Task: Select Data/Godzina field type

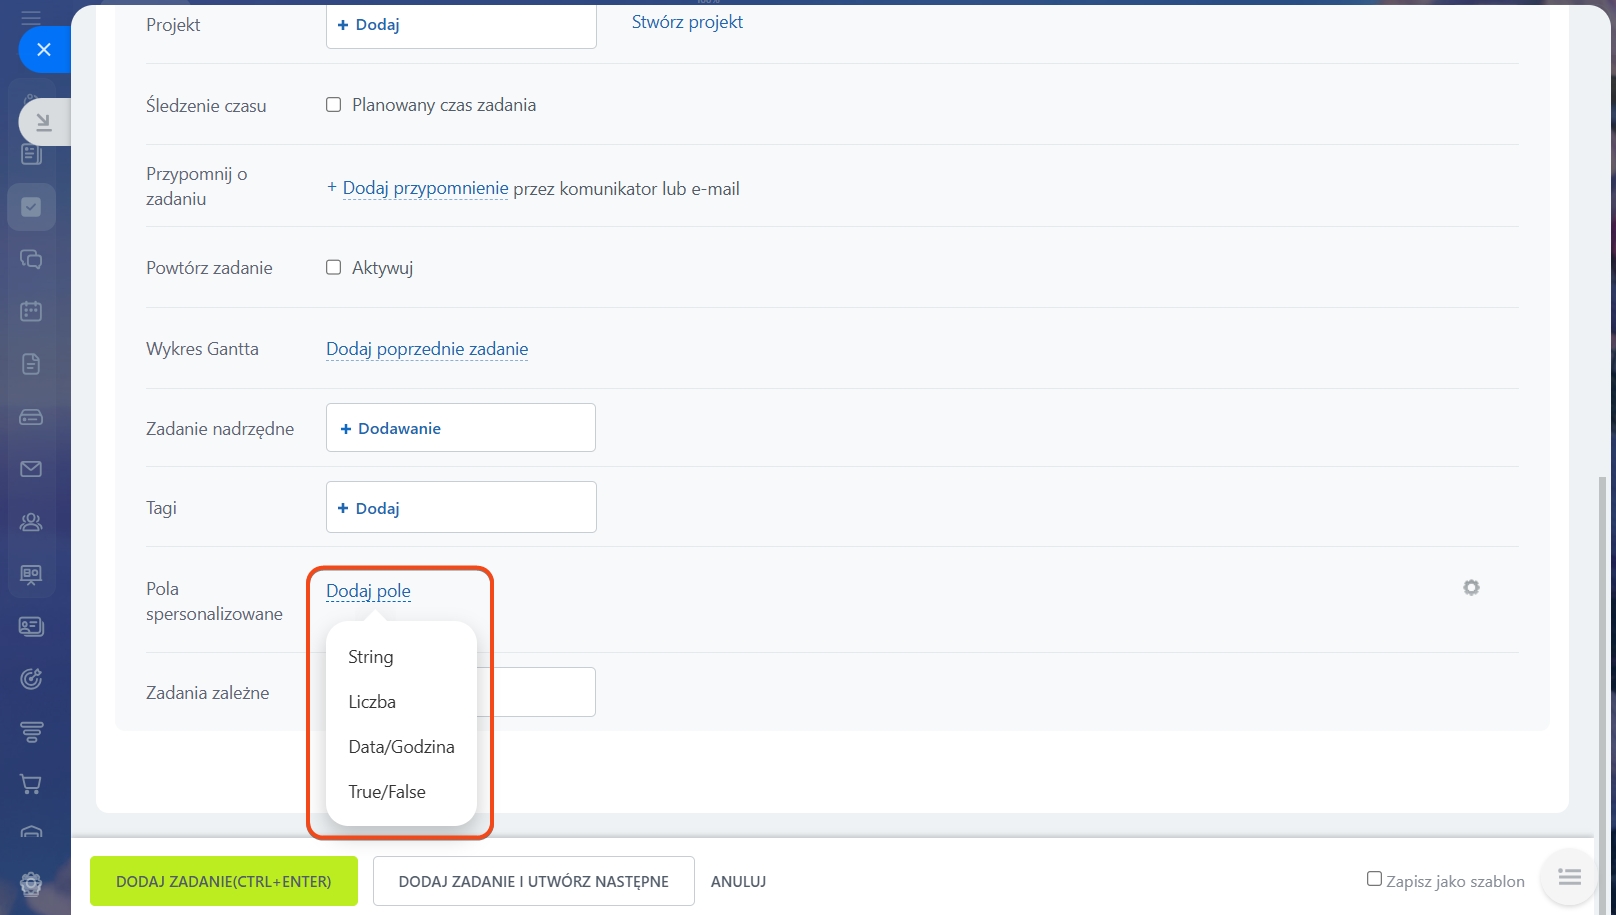Action: pos(401,747)
